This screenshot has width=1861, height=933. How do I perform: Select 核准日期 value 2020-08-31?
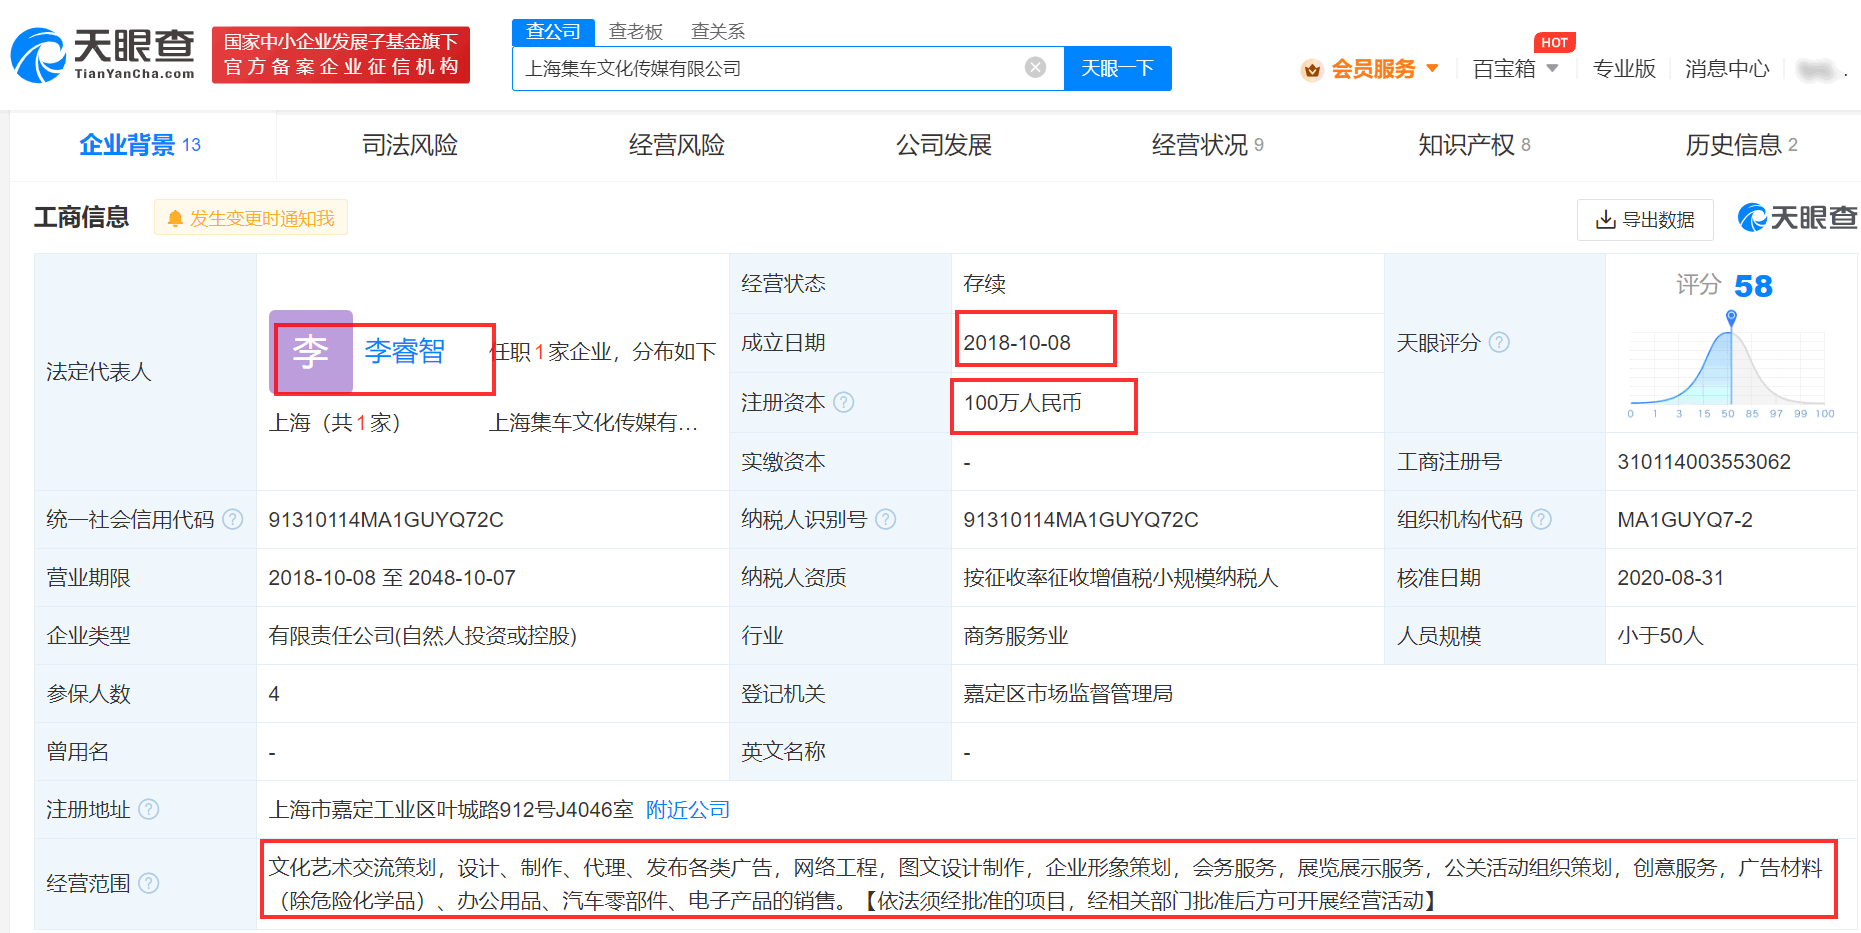1671,578
